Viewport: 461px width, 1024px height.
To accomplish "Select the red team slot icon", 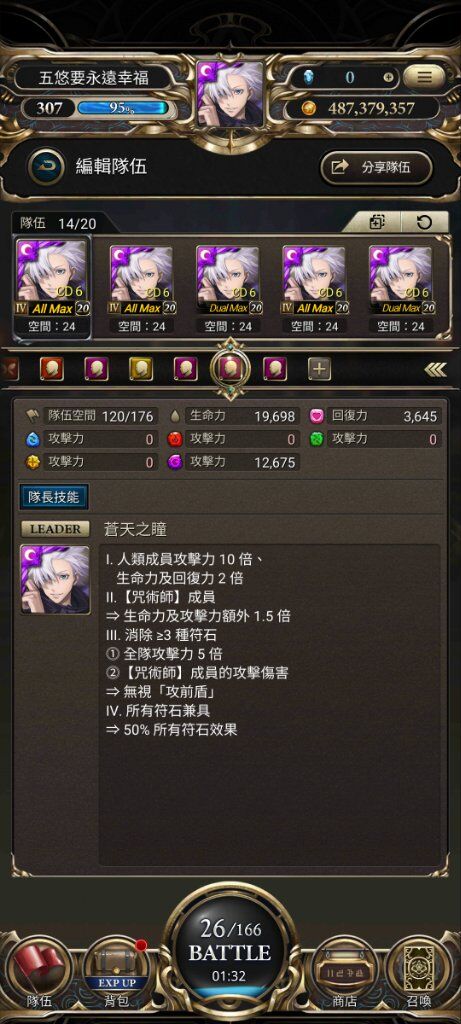I will coord(52,369).
